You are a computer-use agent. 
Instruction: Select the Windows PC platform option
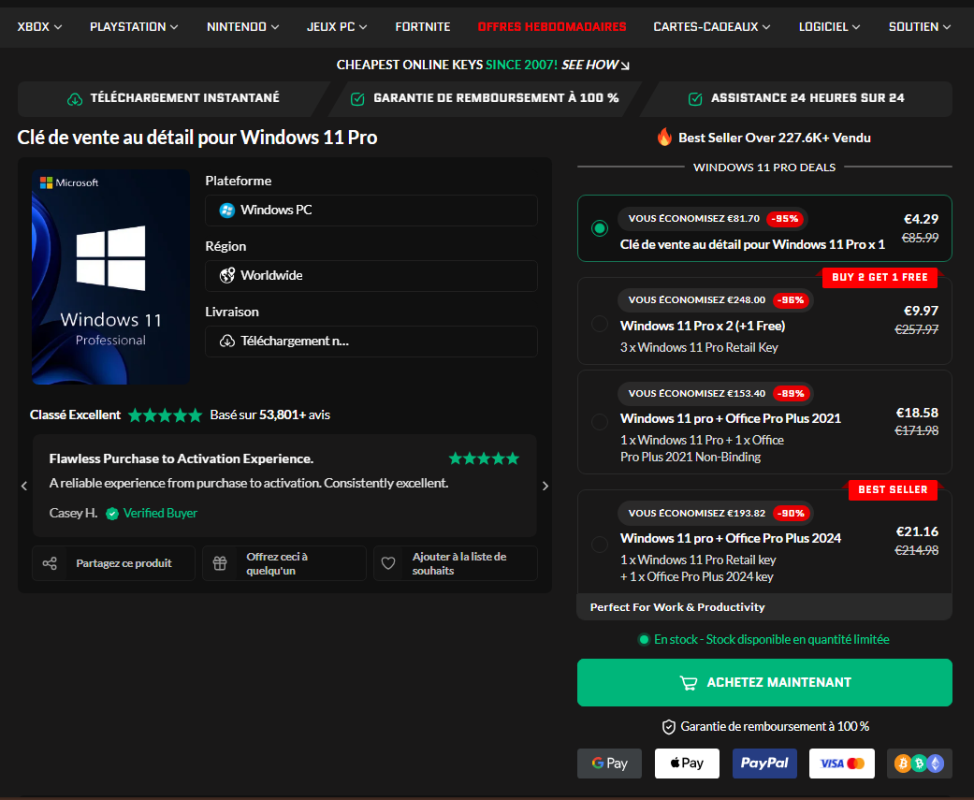371,211
